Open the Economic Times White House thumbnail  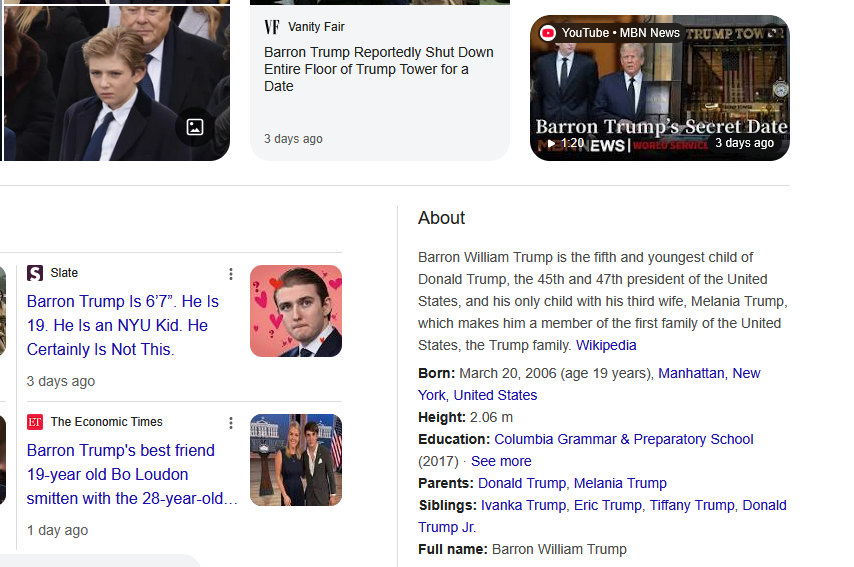(295, 460)
